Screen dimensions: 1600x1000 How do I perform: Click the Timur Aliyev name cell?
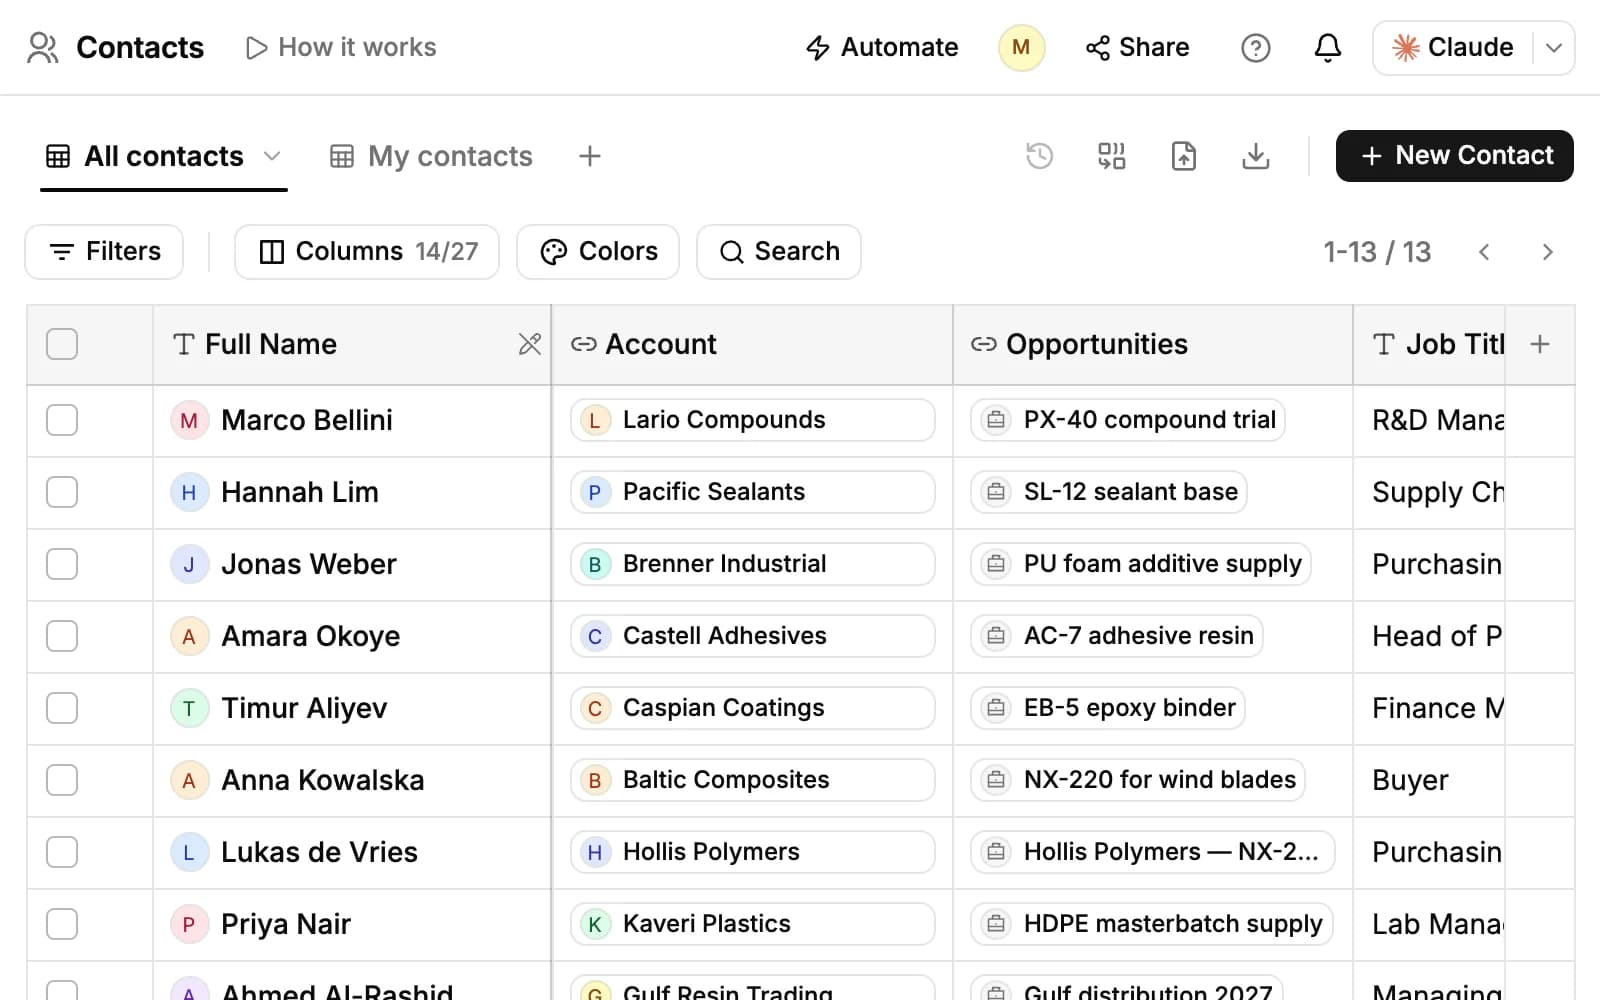352,708
